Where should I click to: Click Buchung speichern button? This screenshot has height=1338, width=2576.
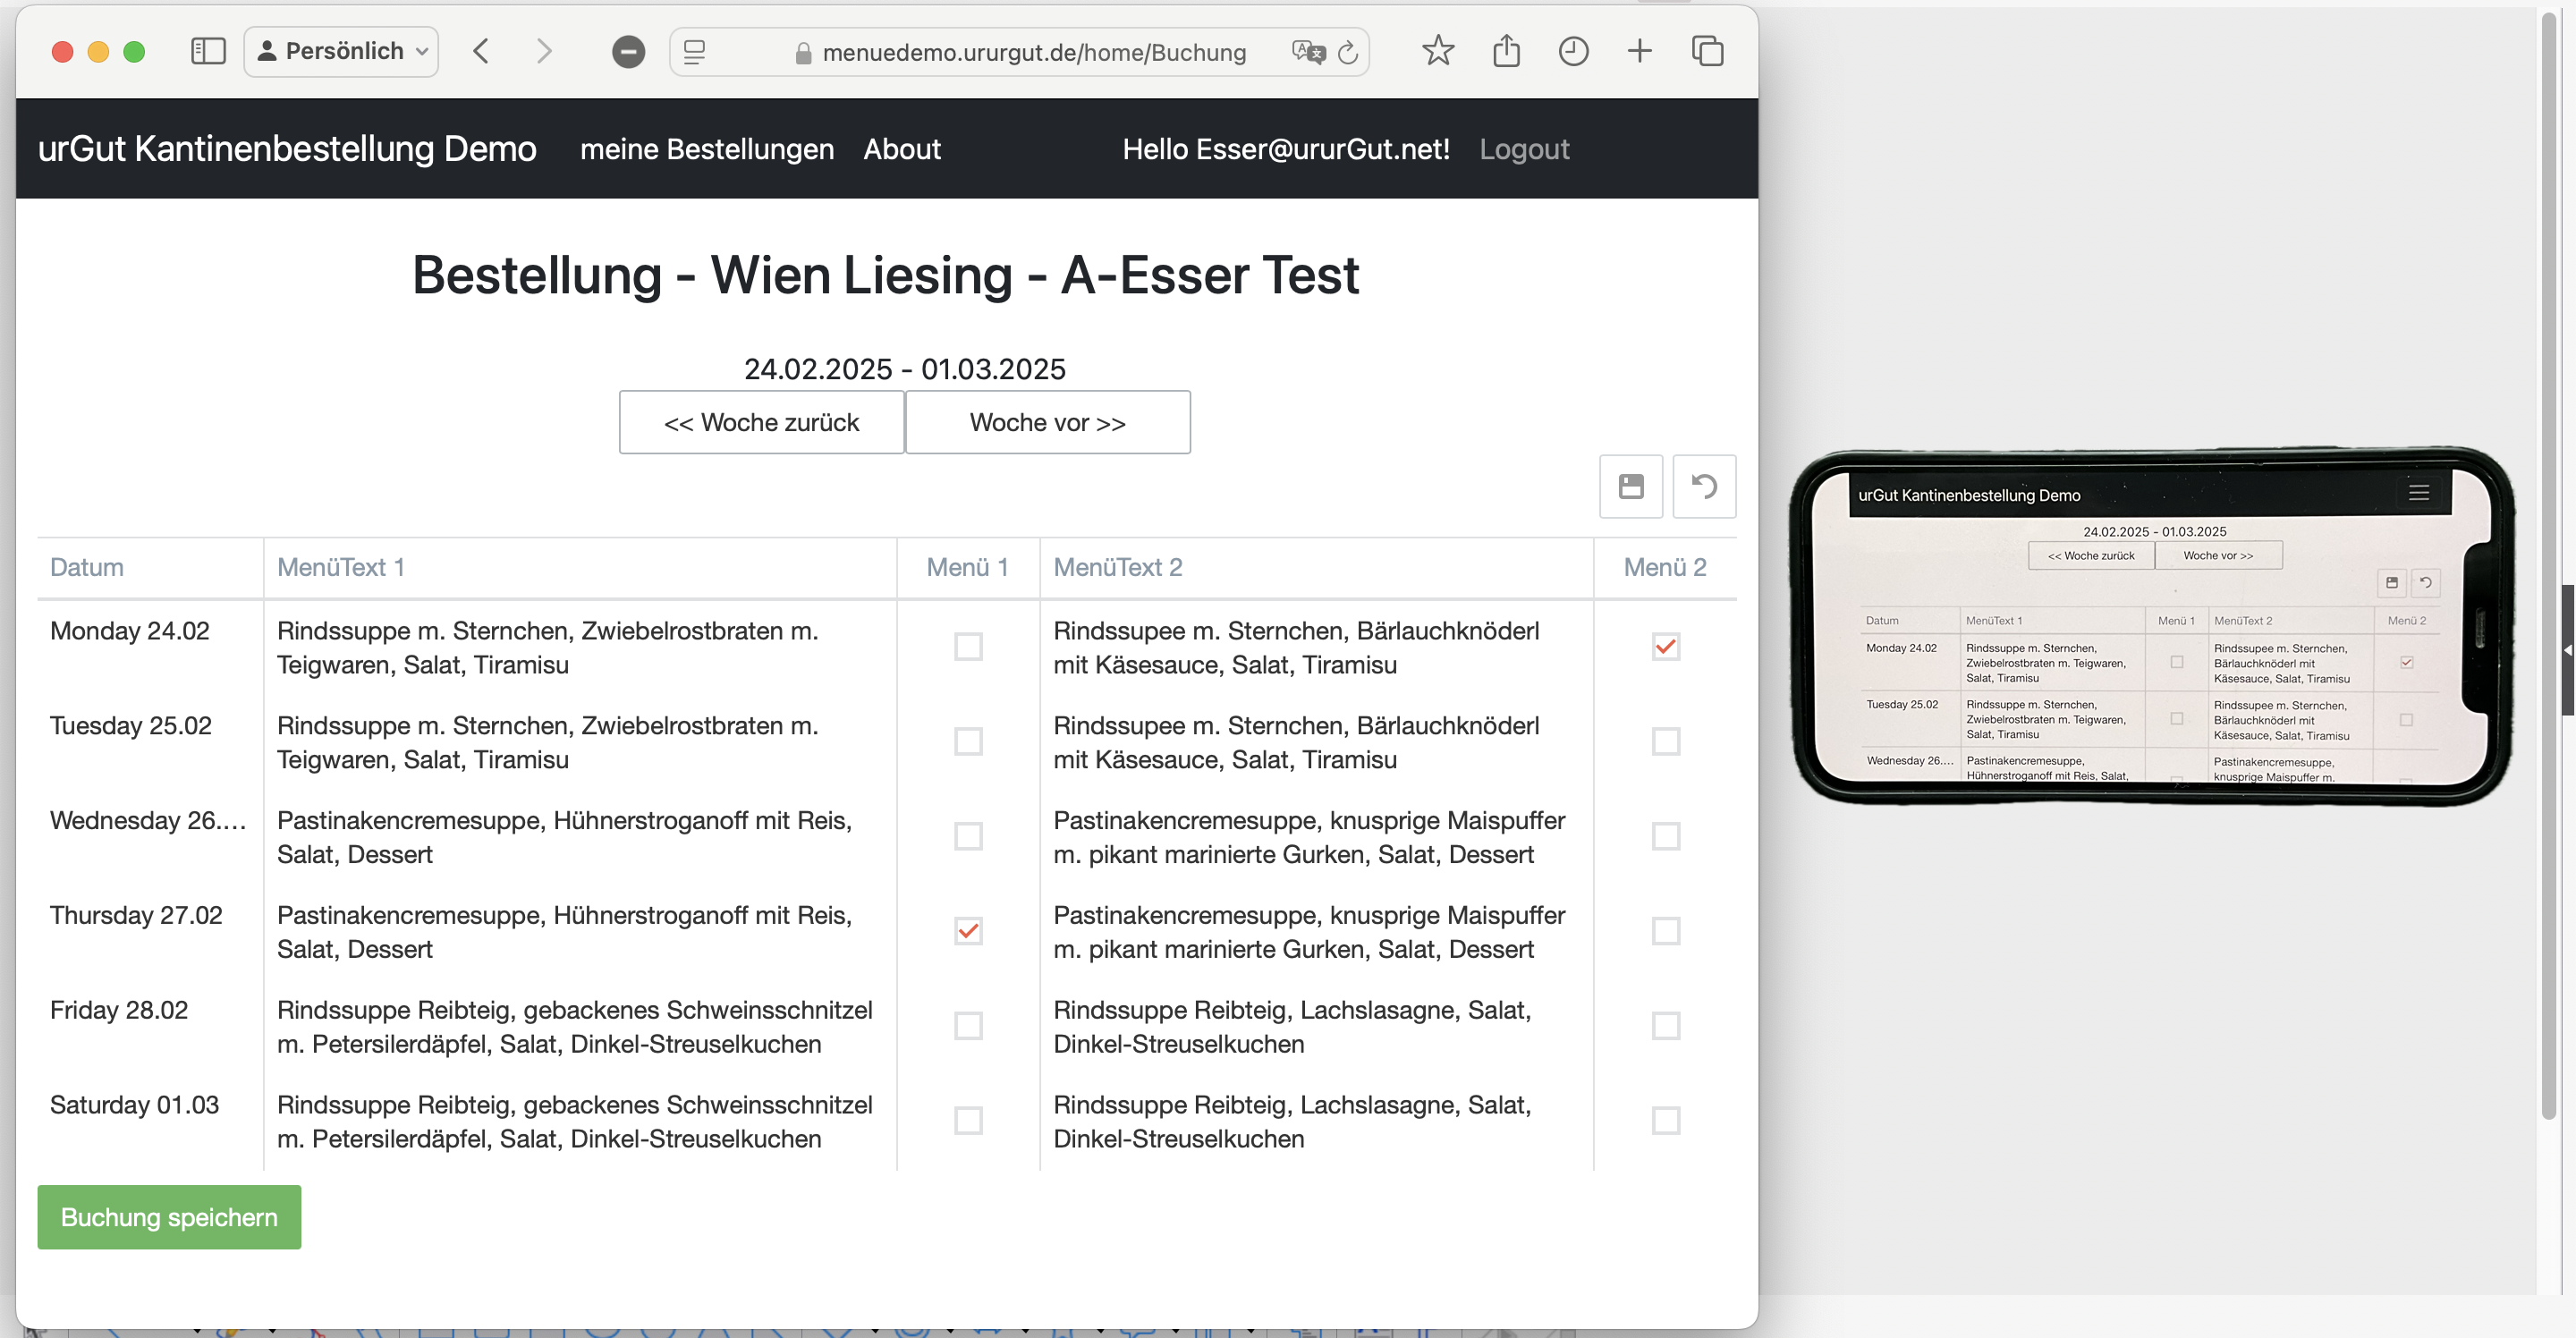[169, 1217]
